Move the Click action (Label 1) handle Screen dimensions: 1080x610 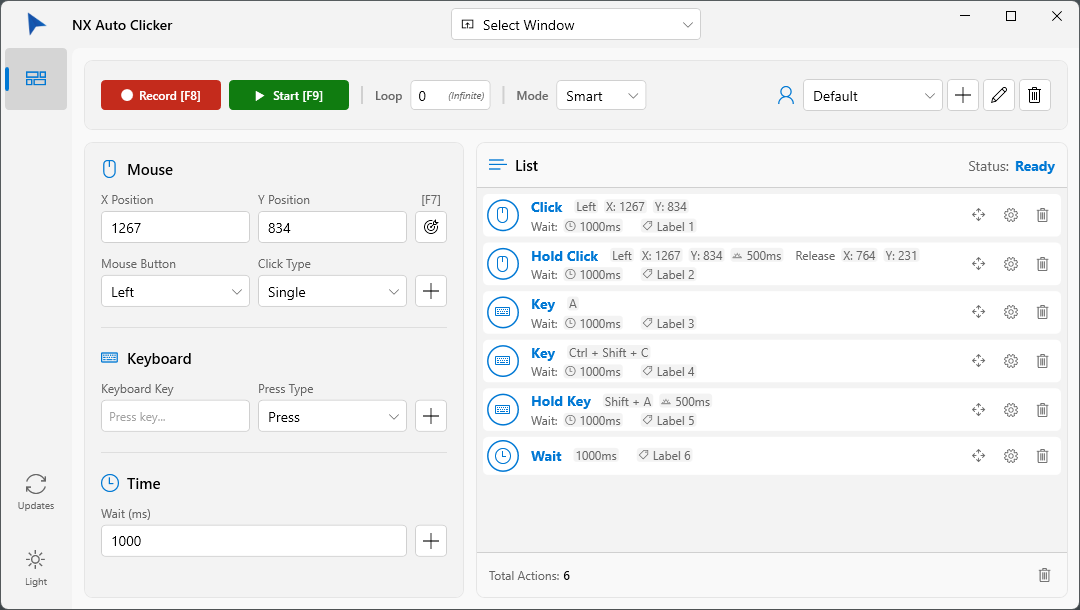pos(978,215)
